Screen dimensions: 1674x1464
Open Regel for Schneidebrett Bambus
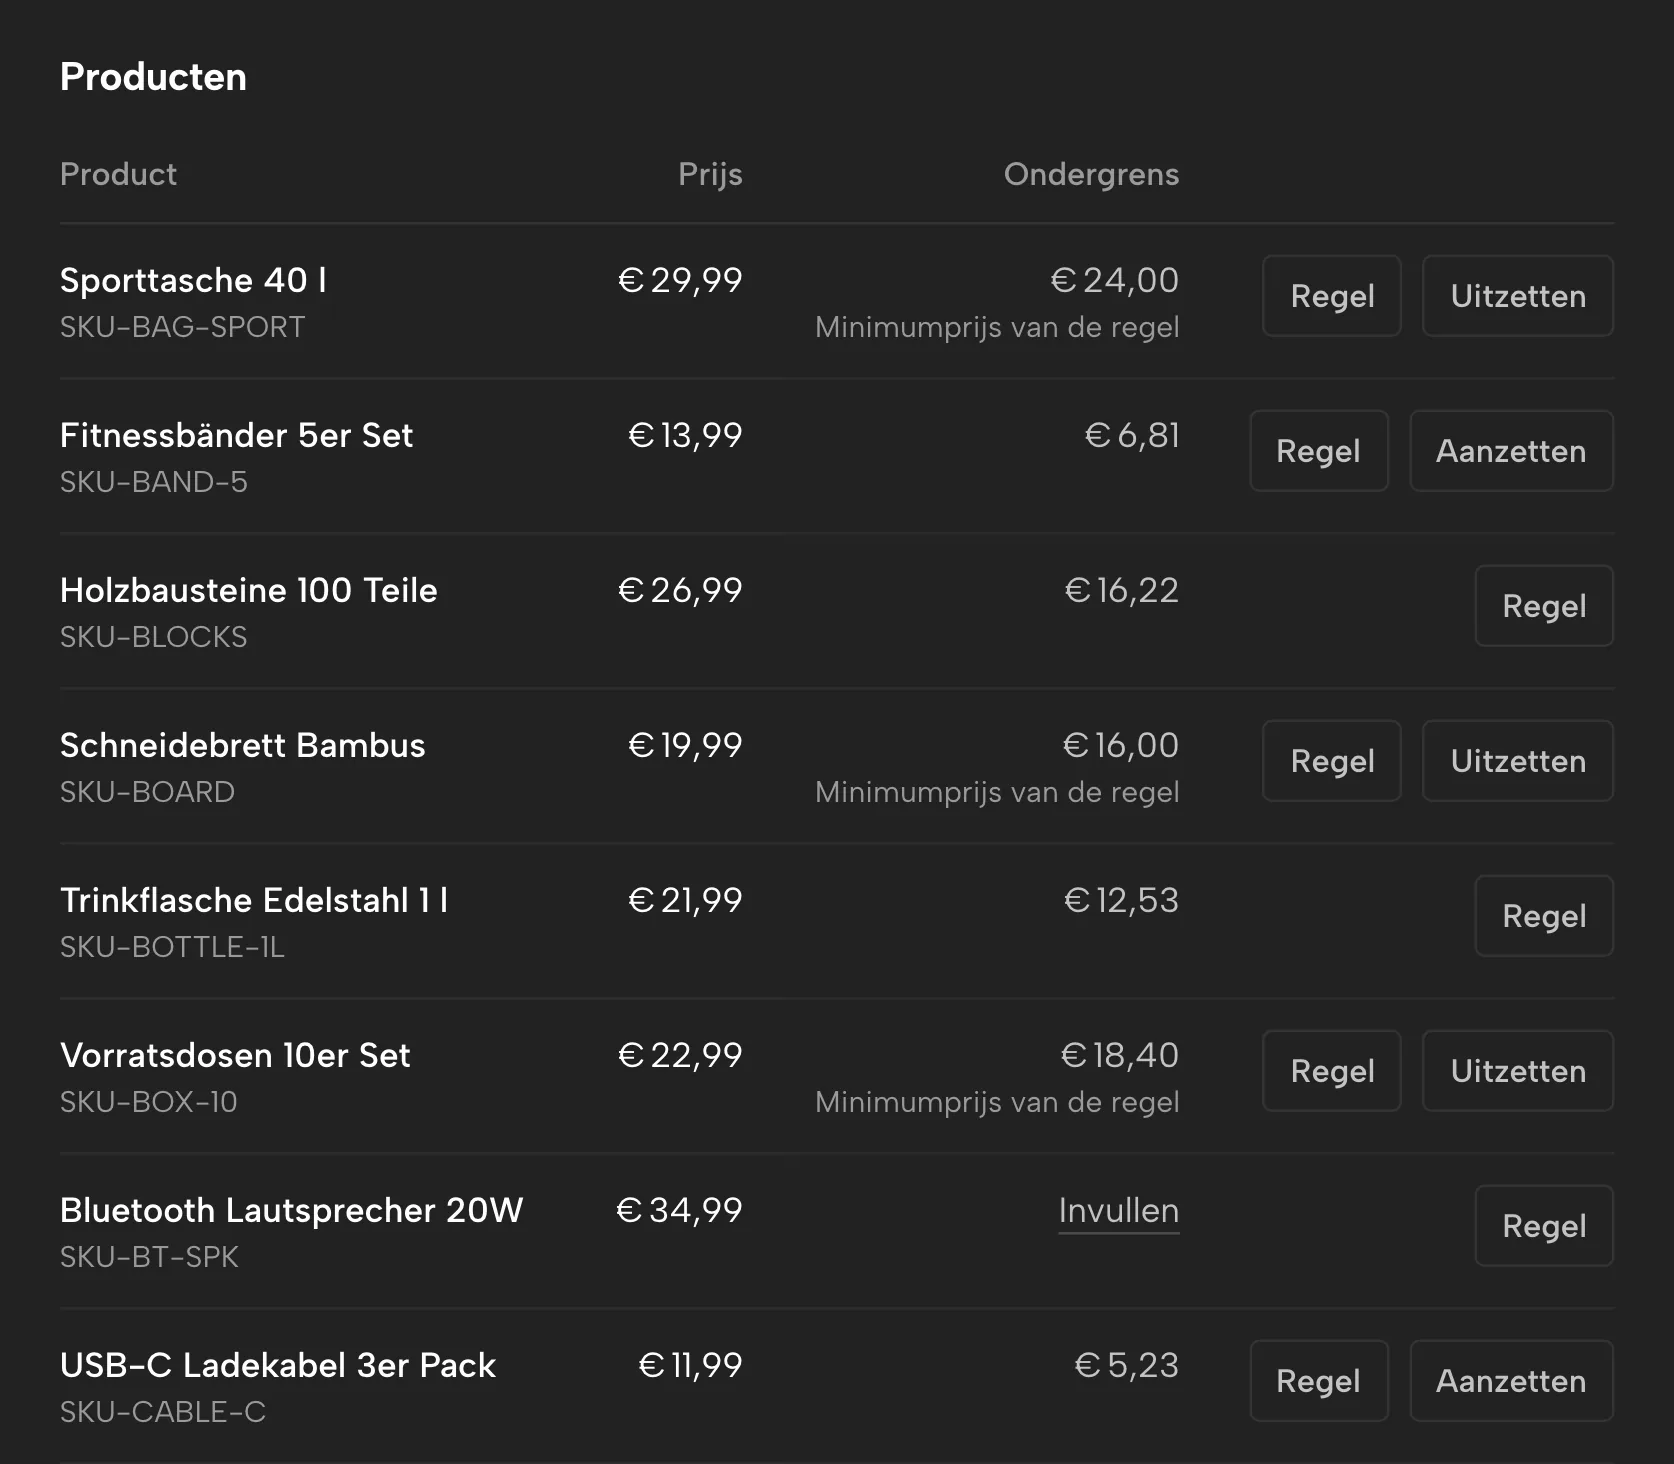(x=1331, y=761)
